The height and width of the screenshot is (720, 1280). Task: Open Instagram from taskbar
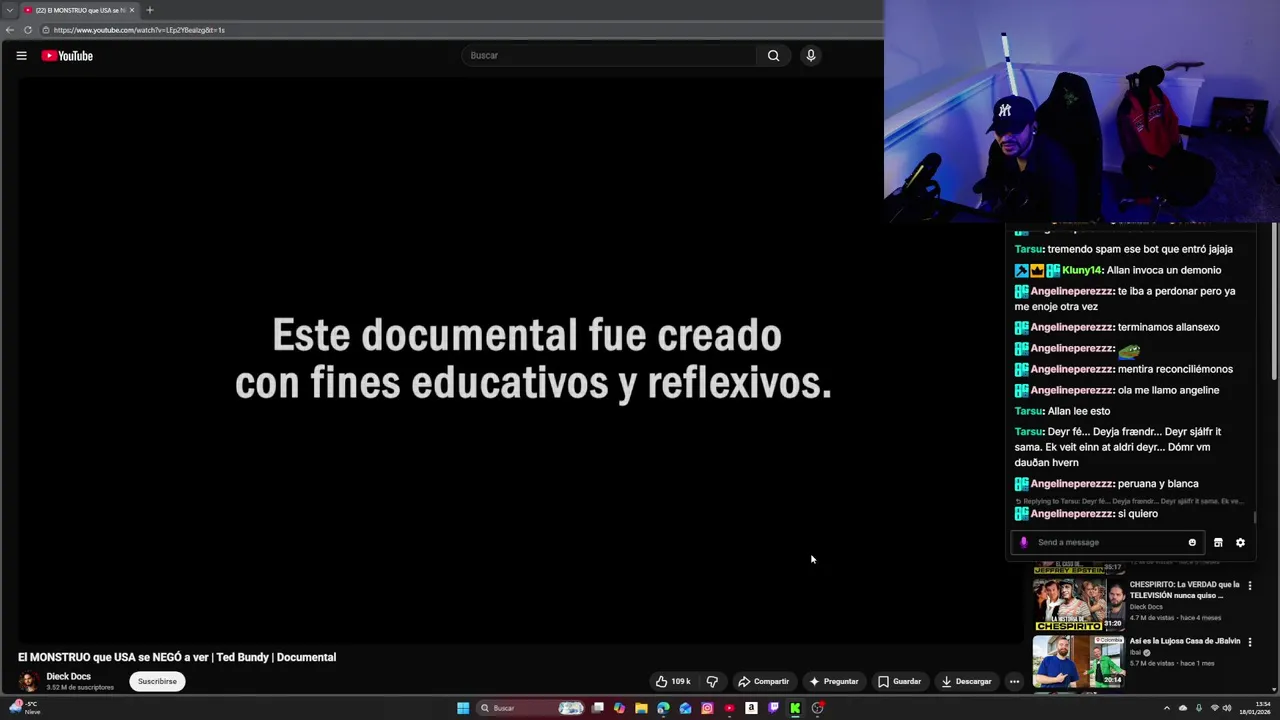pyautogui.click(x=707, y=708)
